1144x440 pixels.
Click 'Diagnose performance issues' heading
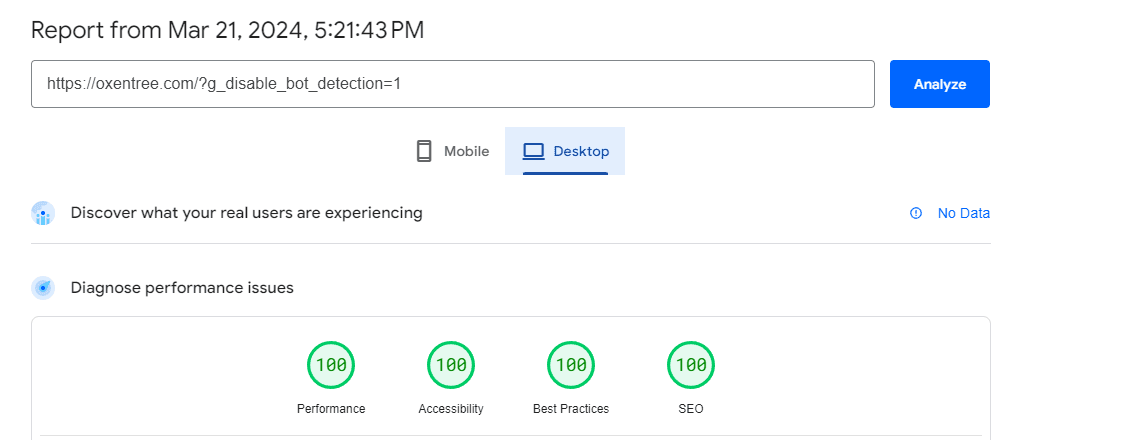182,287
